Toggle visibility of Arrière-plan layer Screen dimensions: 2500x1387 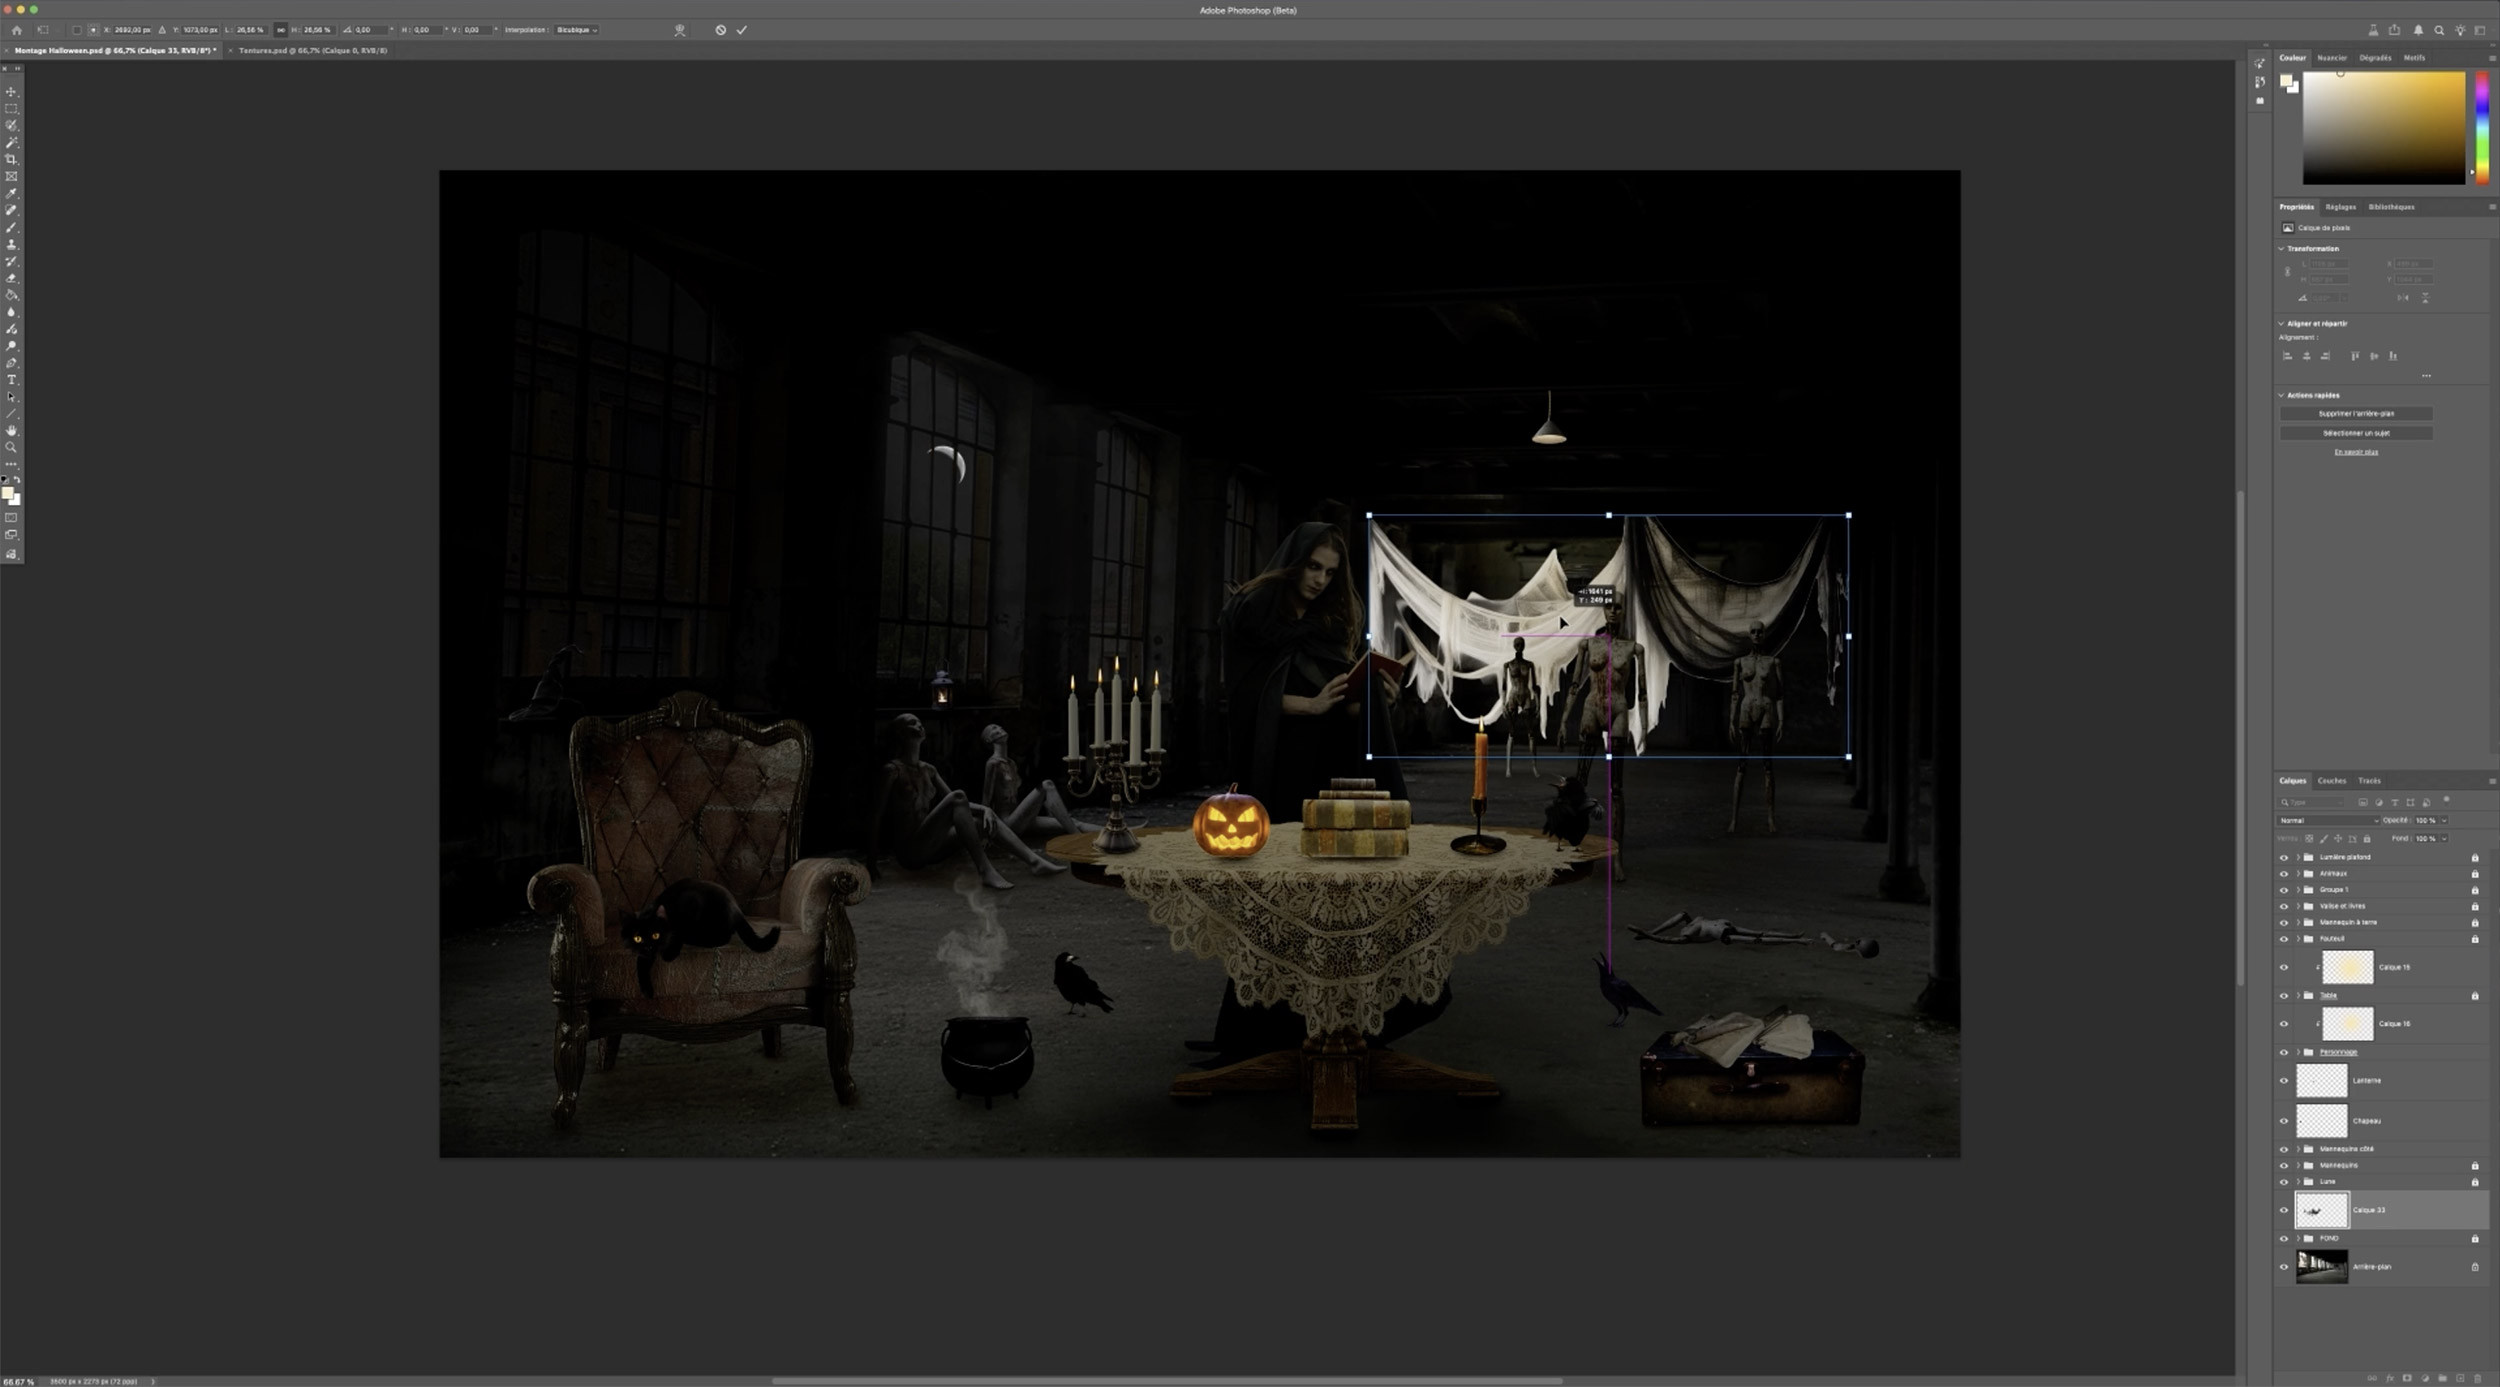2283,1267
